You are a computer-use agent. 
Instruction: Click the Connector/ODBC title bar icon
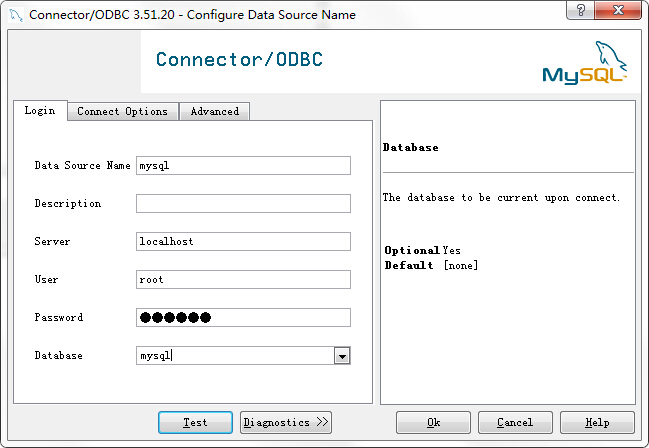14,15
